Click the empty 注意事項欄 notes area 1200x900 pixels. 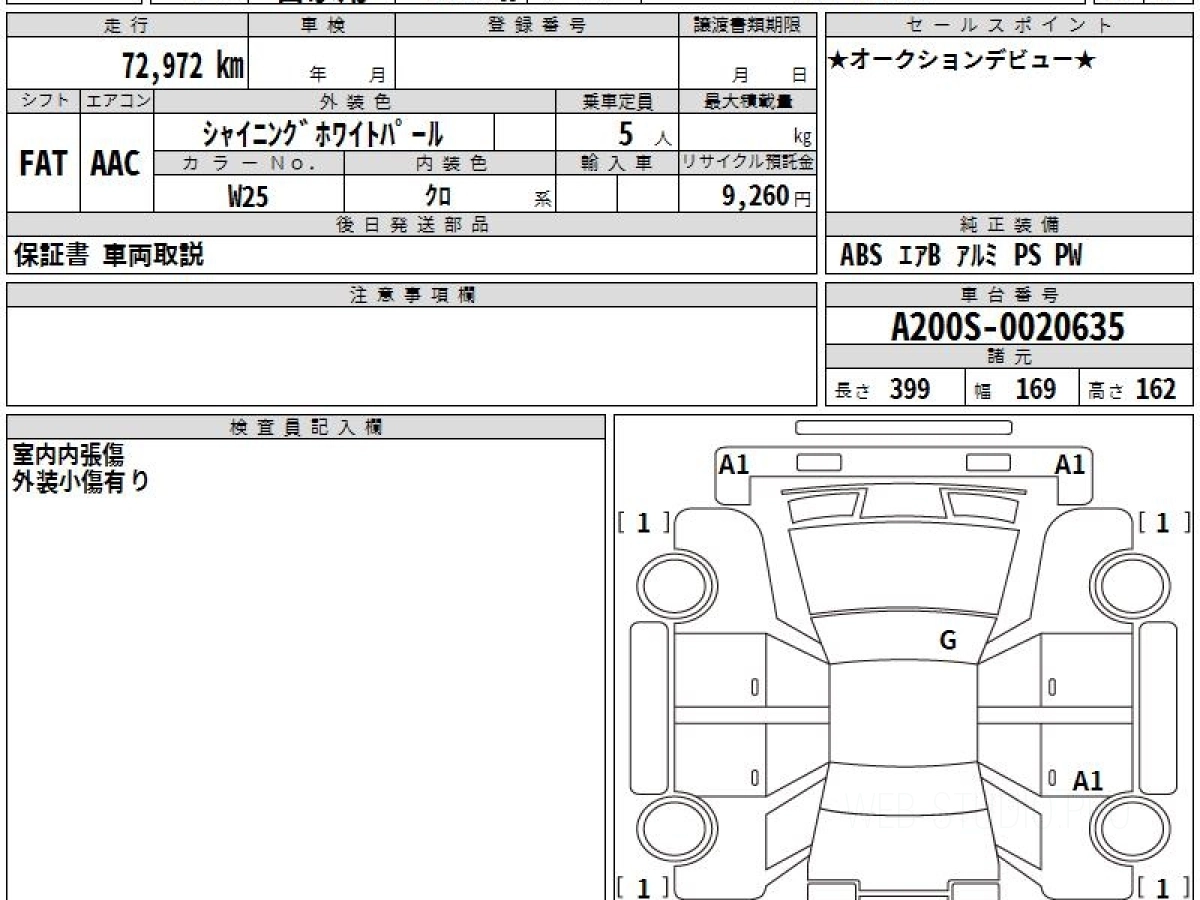click(x=410, y=355)
